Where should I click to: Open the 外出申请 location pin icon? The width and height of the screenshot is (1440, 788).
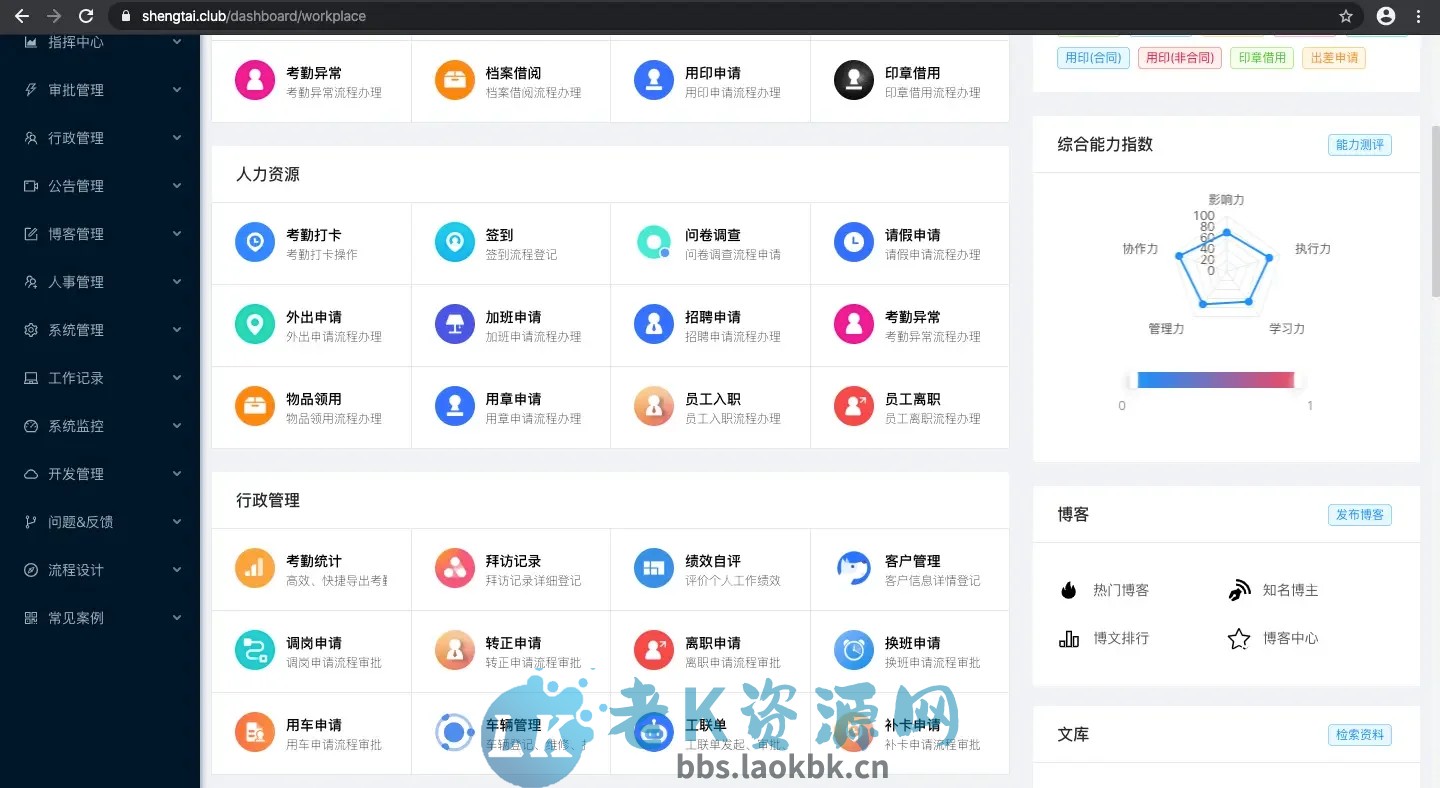pos(255,324)
